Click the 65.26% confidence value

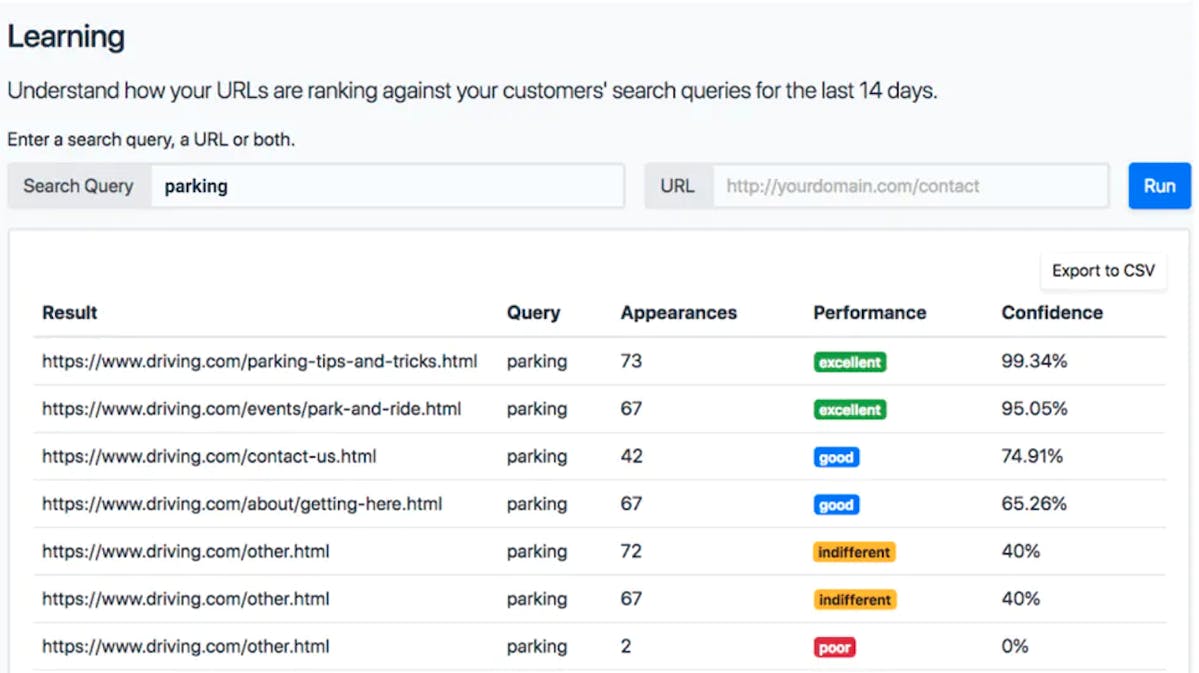[x=1034, y=504]
